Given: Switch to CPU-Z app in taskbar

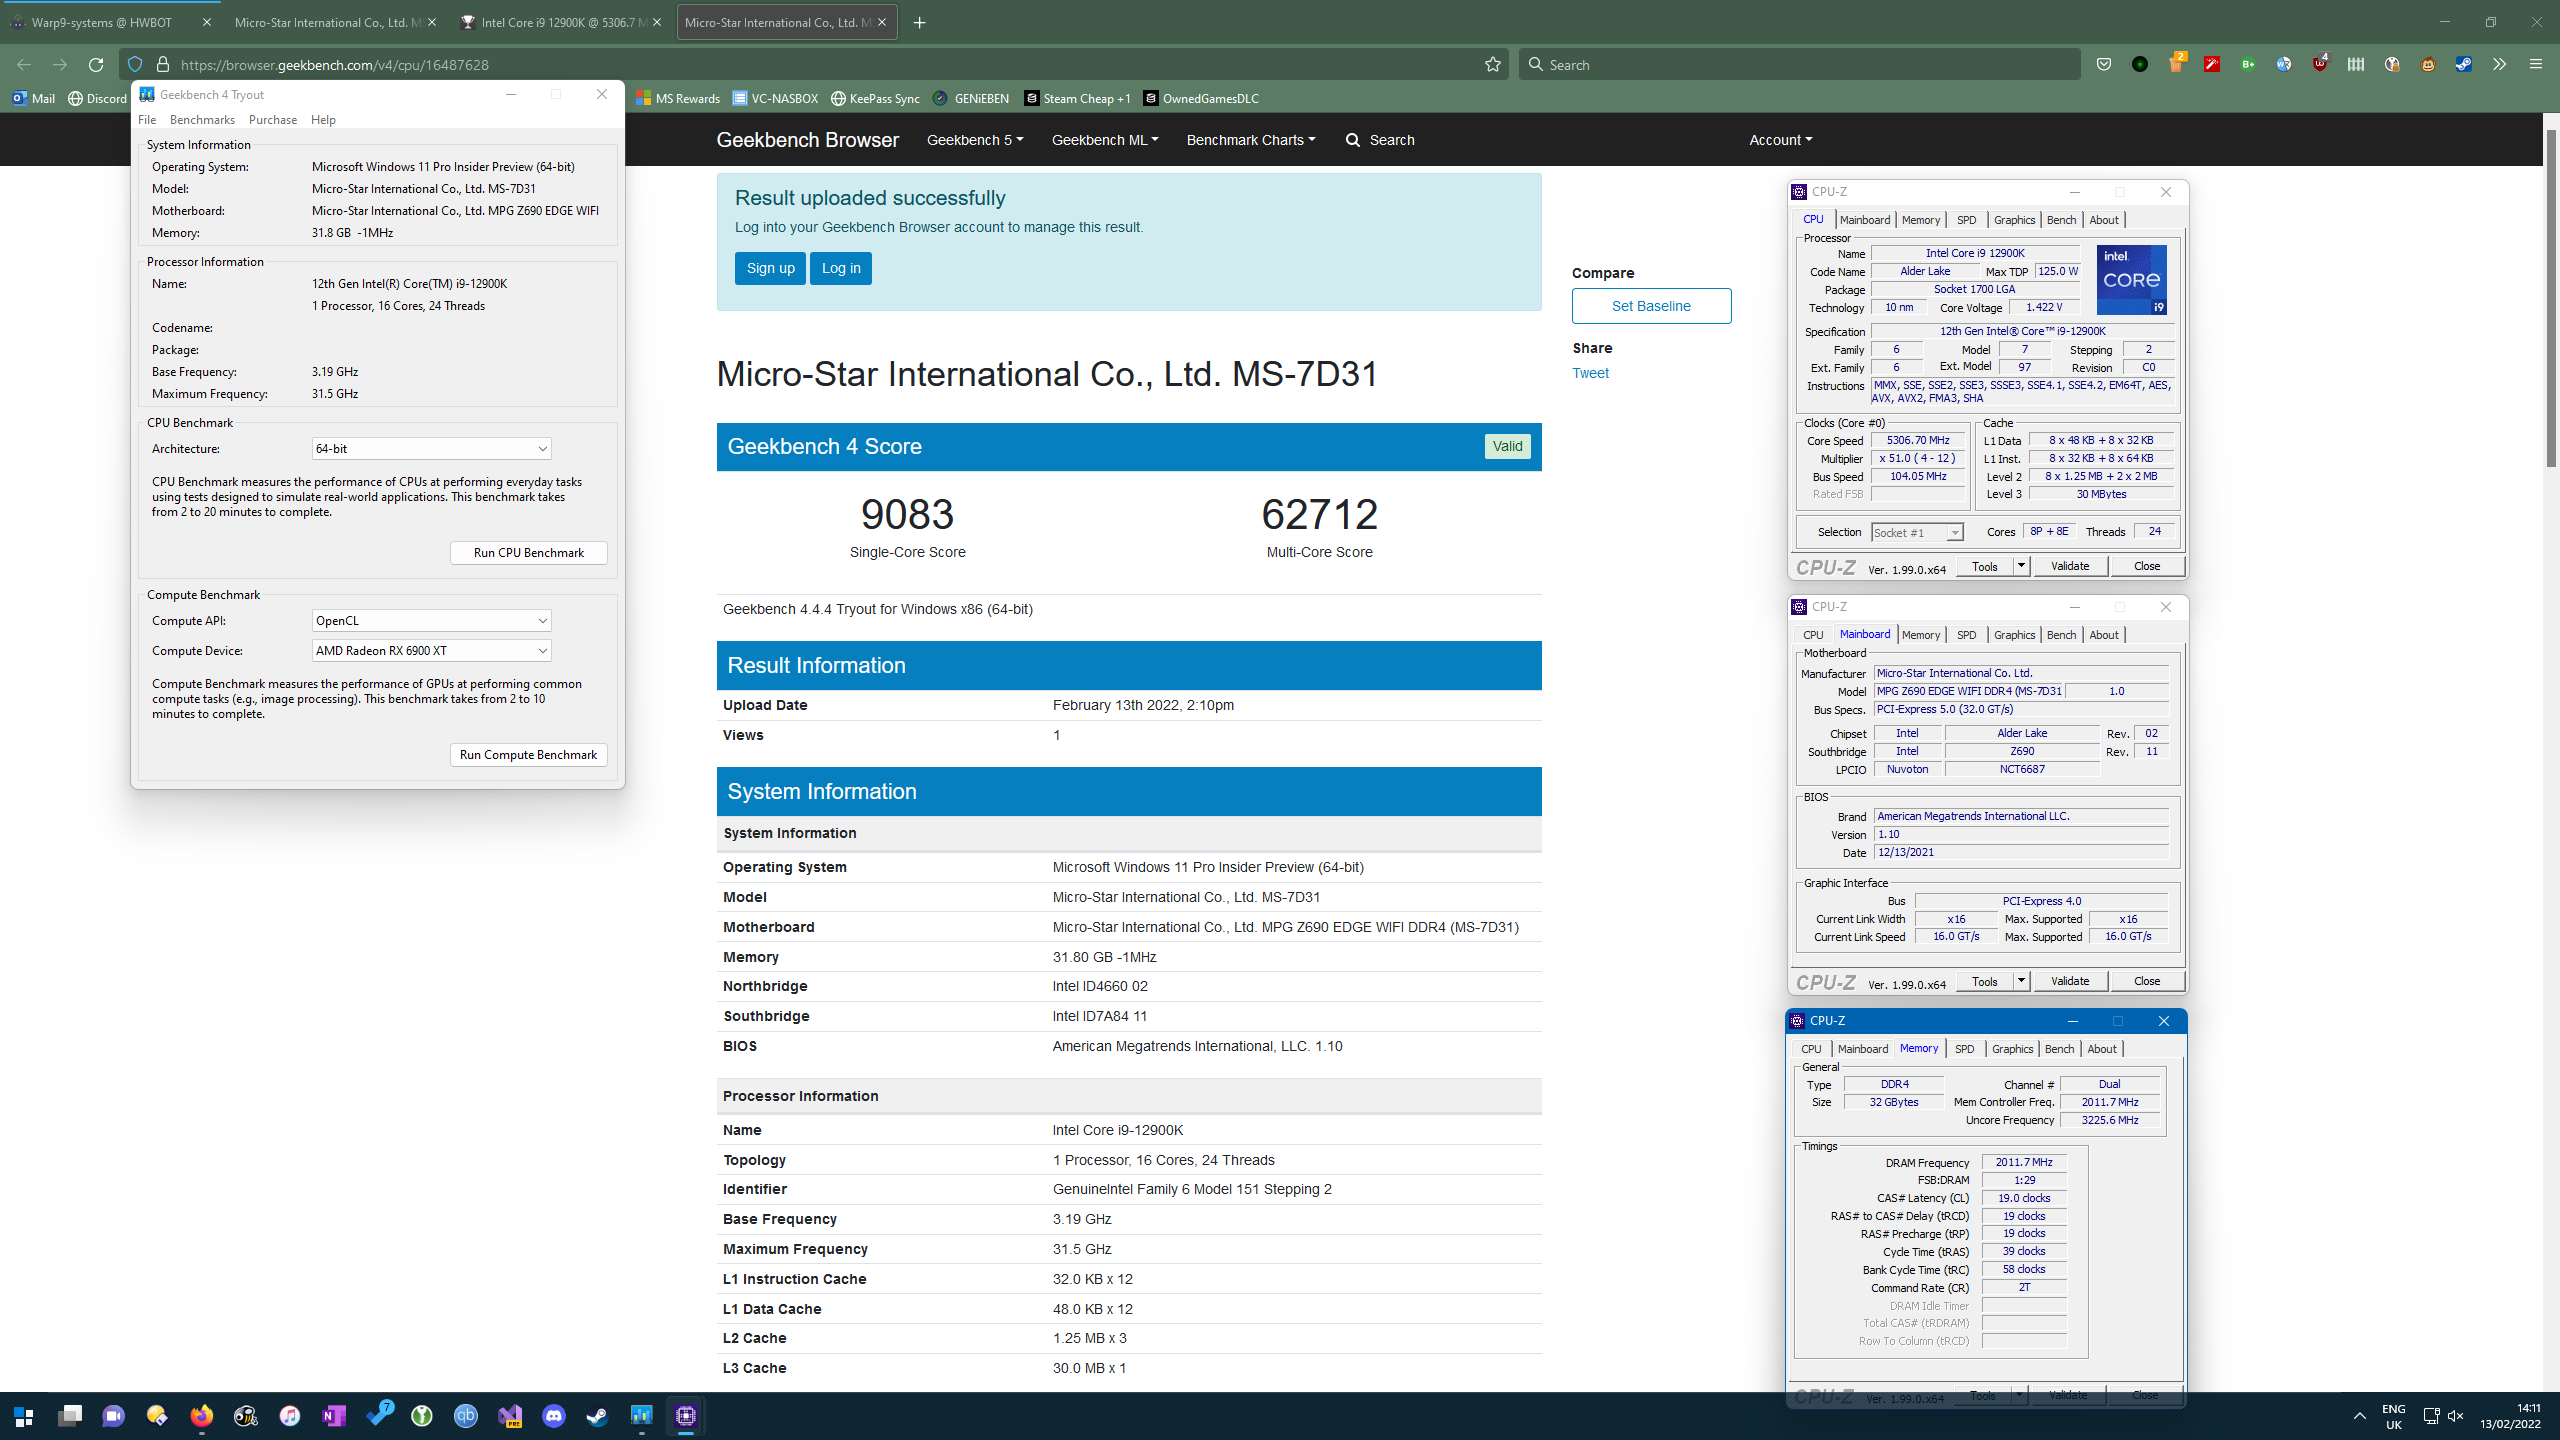Looking at the screenshot, I should (685, 1416).
